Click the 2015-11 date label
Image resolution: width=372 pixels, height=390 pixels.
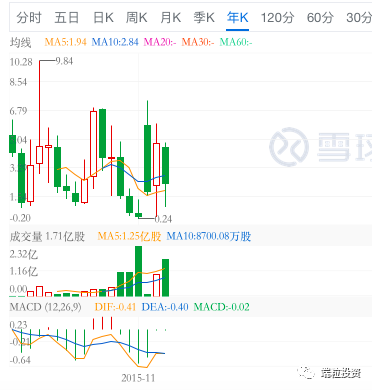click(x=138, y=378)
